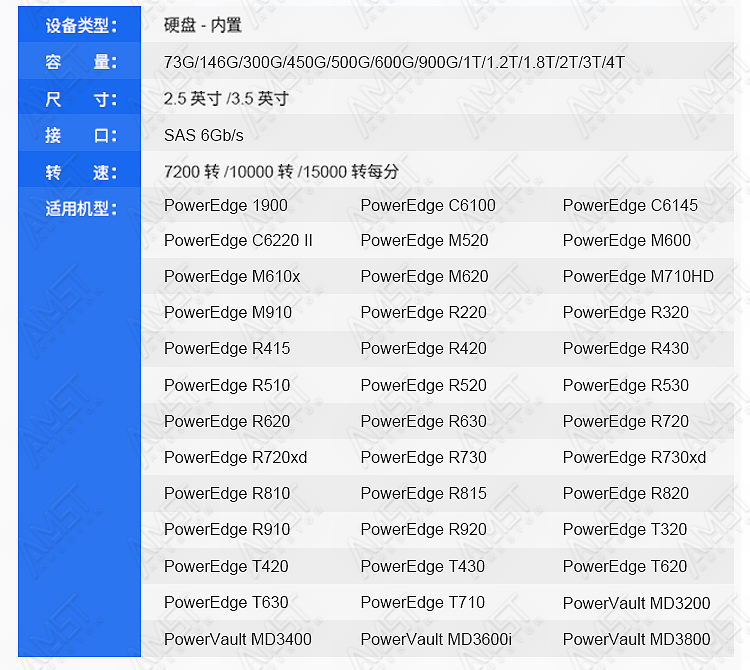Image resolution: width=750 pixels, height=670 pixels.
Task: Click PowerEdge R320 cell
Action: [x=626, y=312]
